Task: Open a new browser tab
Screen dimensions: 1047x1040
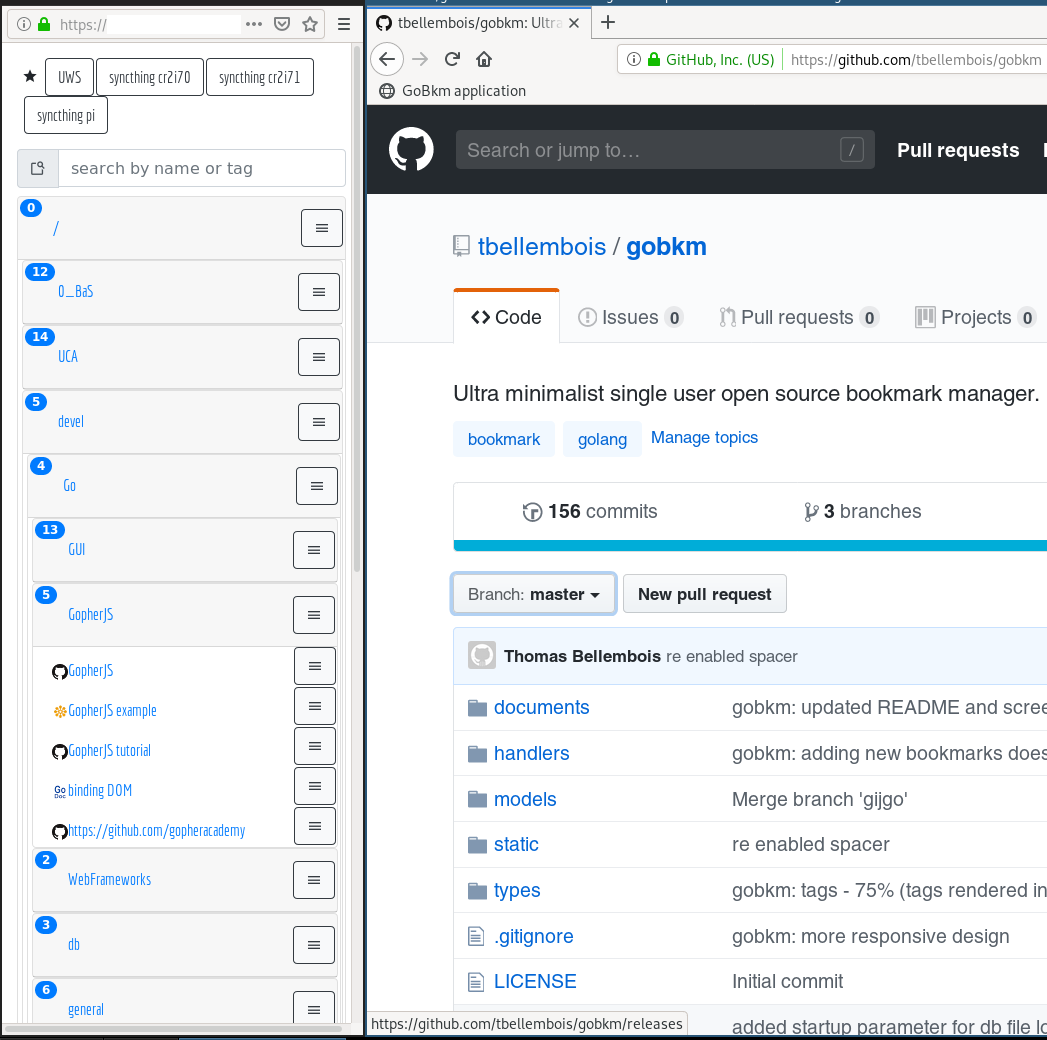Action: pos(608,23)
